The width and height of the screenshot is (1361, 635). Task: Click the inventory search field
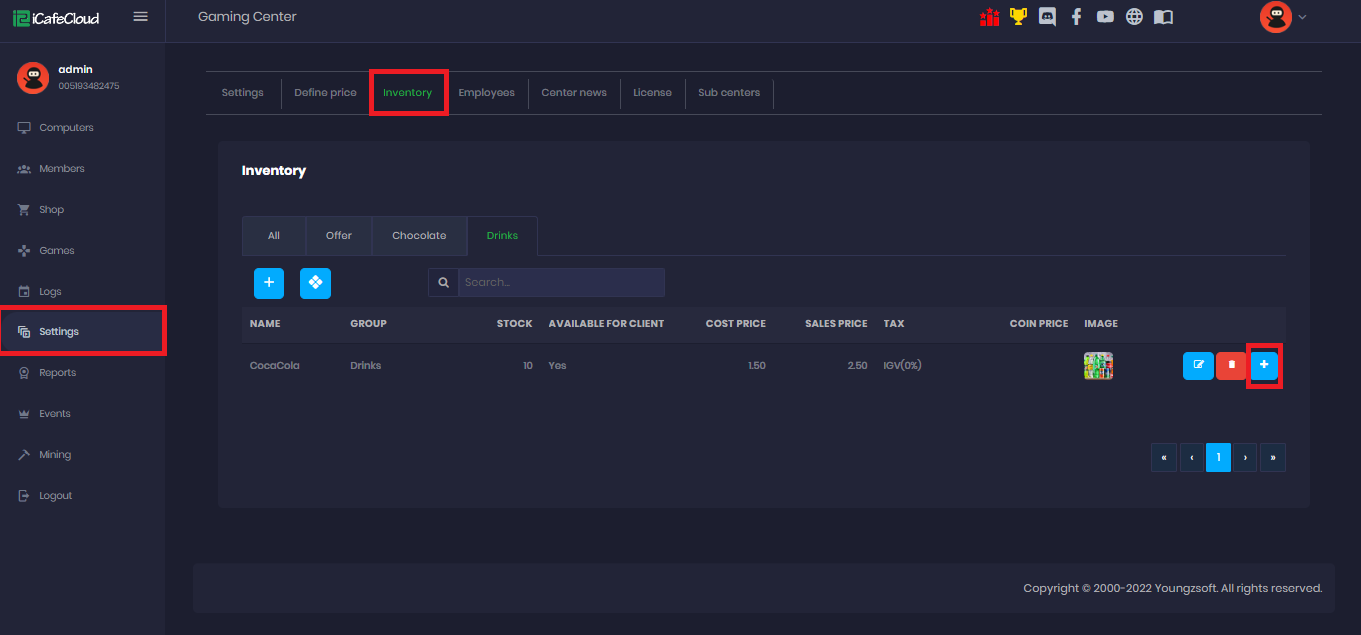[x=560, y=283]
